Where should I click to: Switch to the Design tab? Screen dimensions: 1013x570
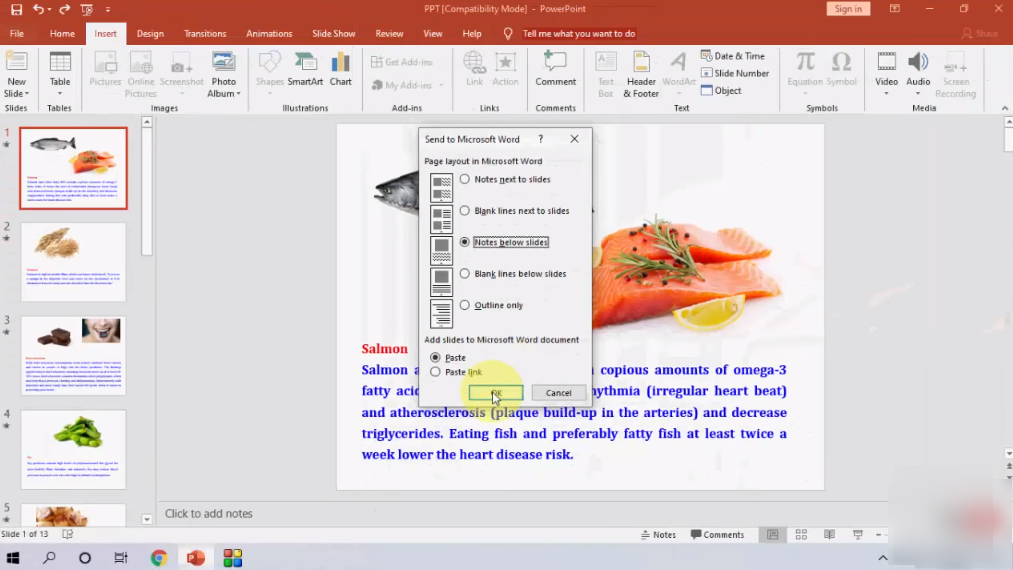click(150, 34)
